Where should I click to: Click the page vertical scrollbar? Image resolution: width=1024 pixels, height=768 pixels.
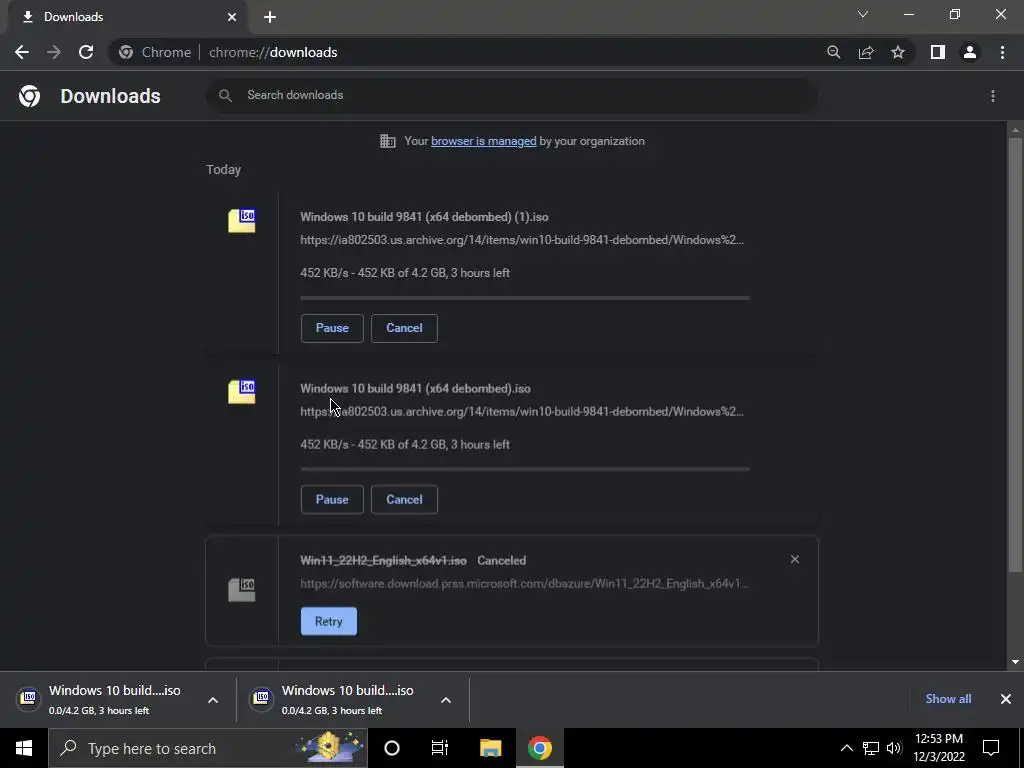tap(1015, 353)
